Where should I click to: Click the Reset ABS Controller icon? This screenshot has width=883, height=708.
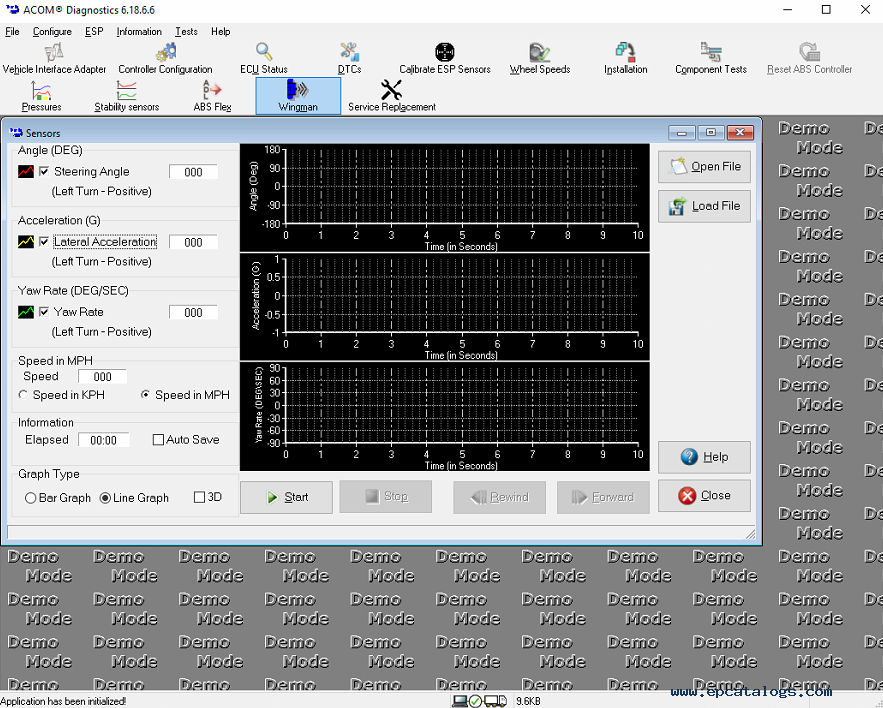point(809,52)
